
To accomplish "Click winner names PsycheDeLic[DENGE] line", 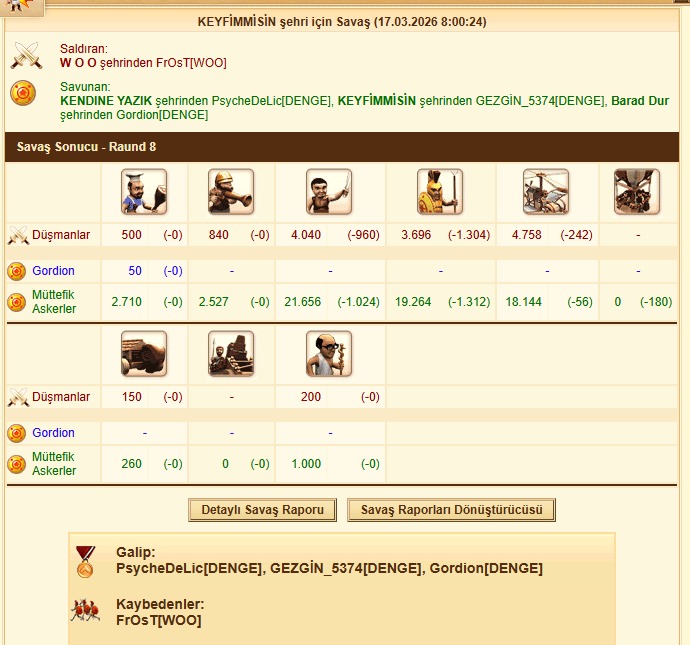I will [x=329, y=568].
